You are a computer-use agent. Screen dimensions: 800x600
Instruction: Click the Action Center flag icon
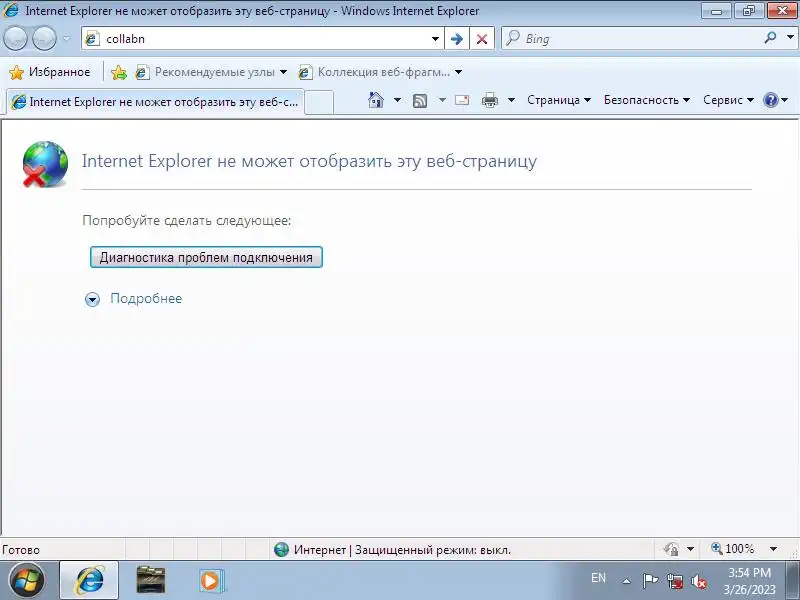coord(651,581)
